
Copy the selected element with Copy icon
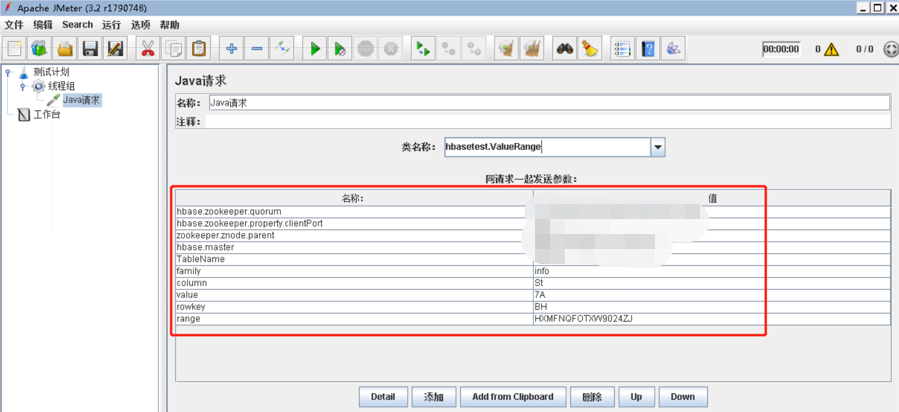pyautogui.click(x=173, y=49)
